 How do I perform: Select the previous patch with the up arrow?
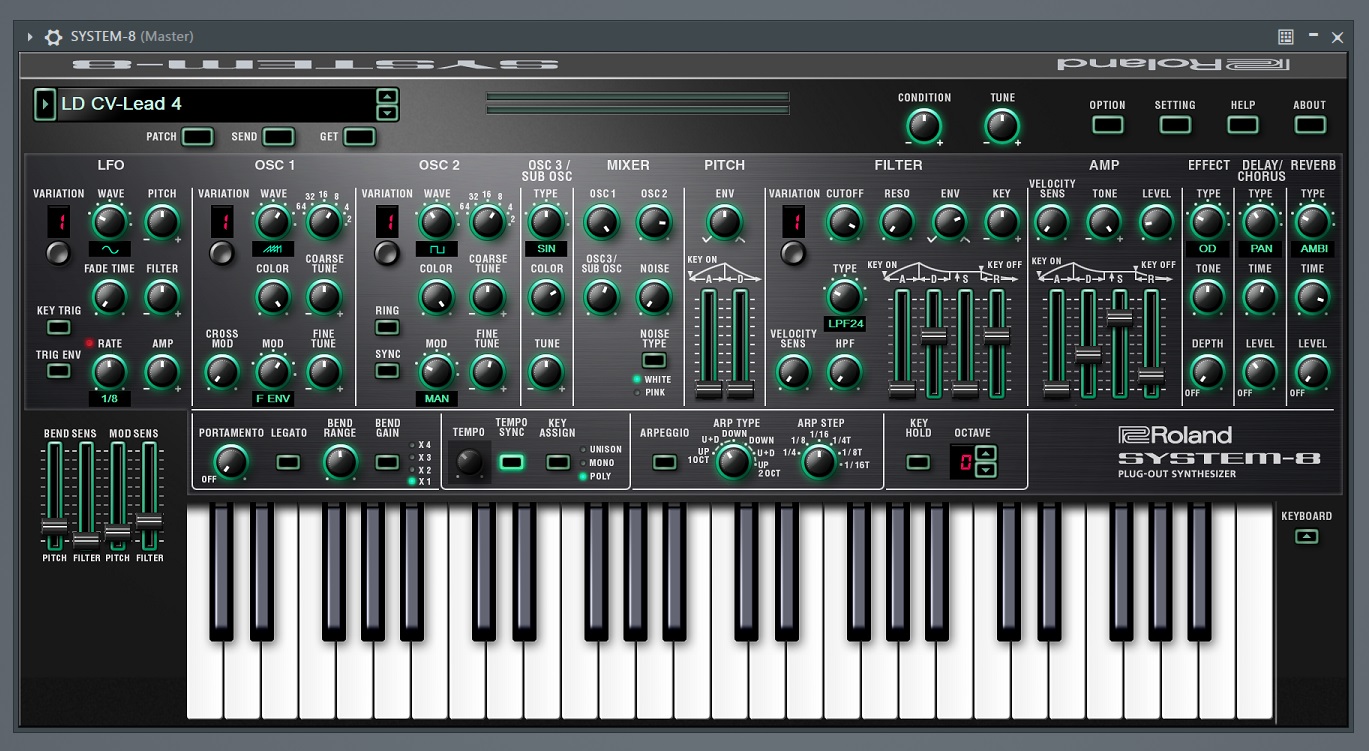pos(387,96)
